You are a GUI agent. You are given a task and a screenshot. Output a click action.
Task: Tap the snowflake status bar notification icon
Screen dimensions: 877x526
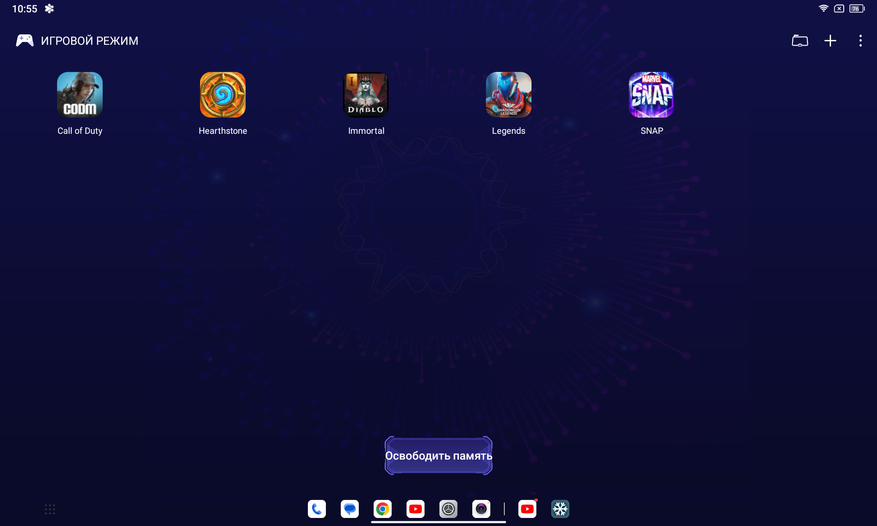[49, 8]
